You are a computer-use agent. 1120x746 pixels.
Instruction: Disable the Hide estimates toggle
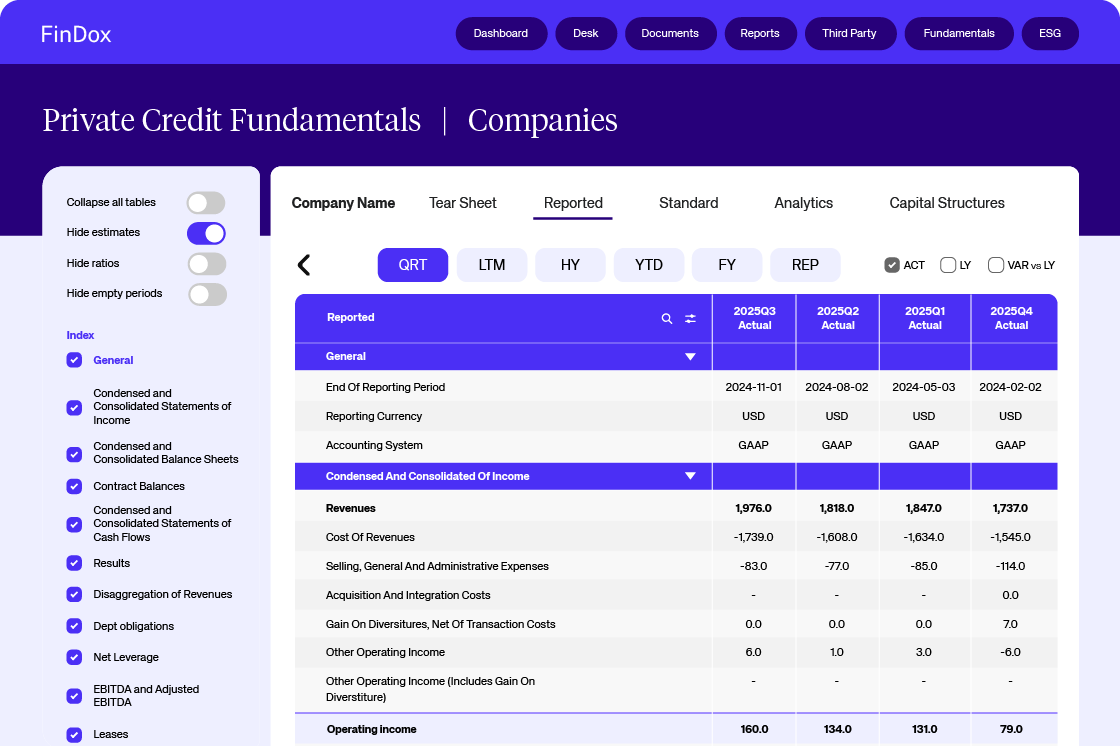[x=206, y=232]
